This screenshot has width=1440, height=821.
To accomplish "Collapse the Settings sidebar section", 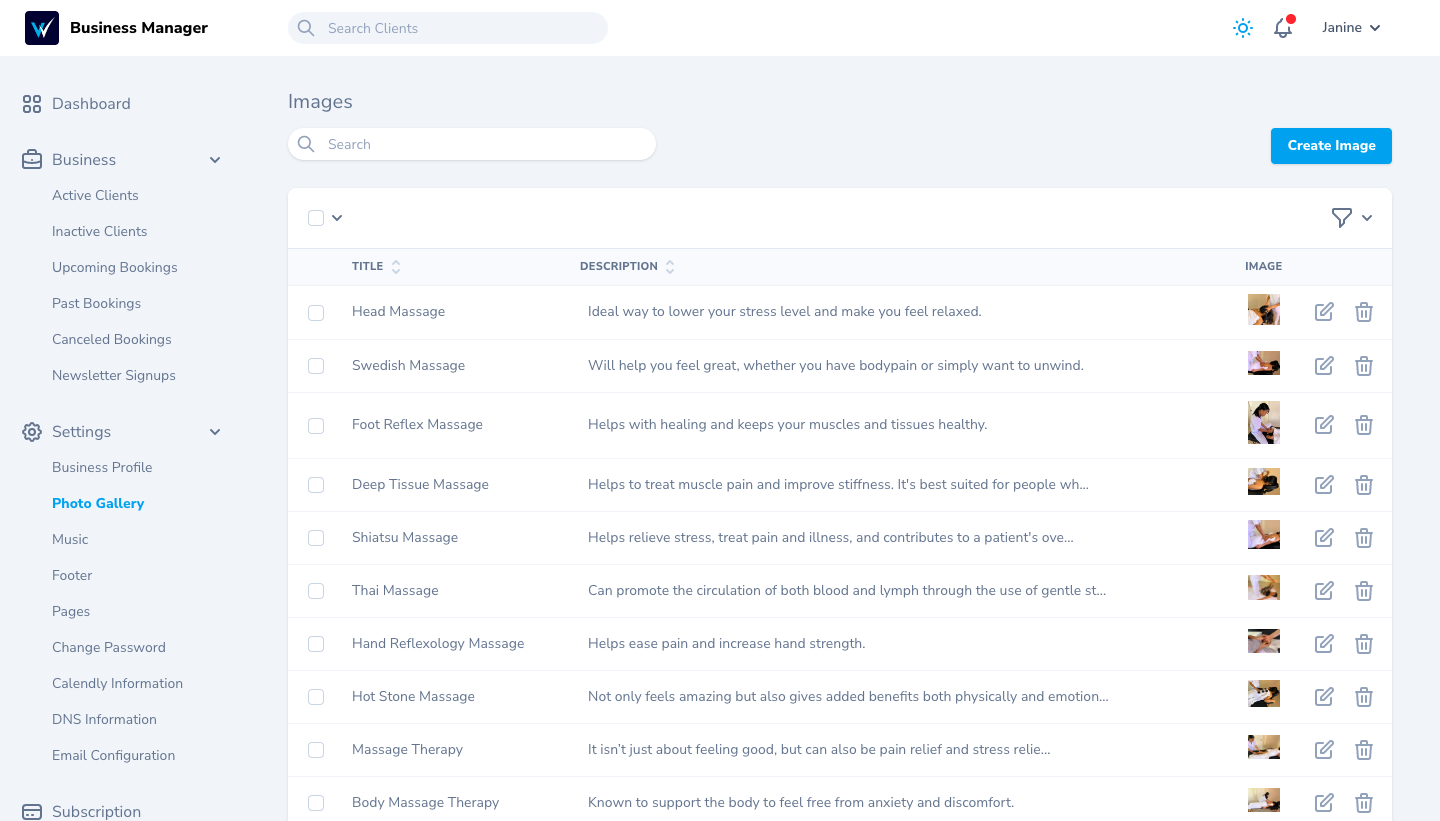I will pos(215,432).
